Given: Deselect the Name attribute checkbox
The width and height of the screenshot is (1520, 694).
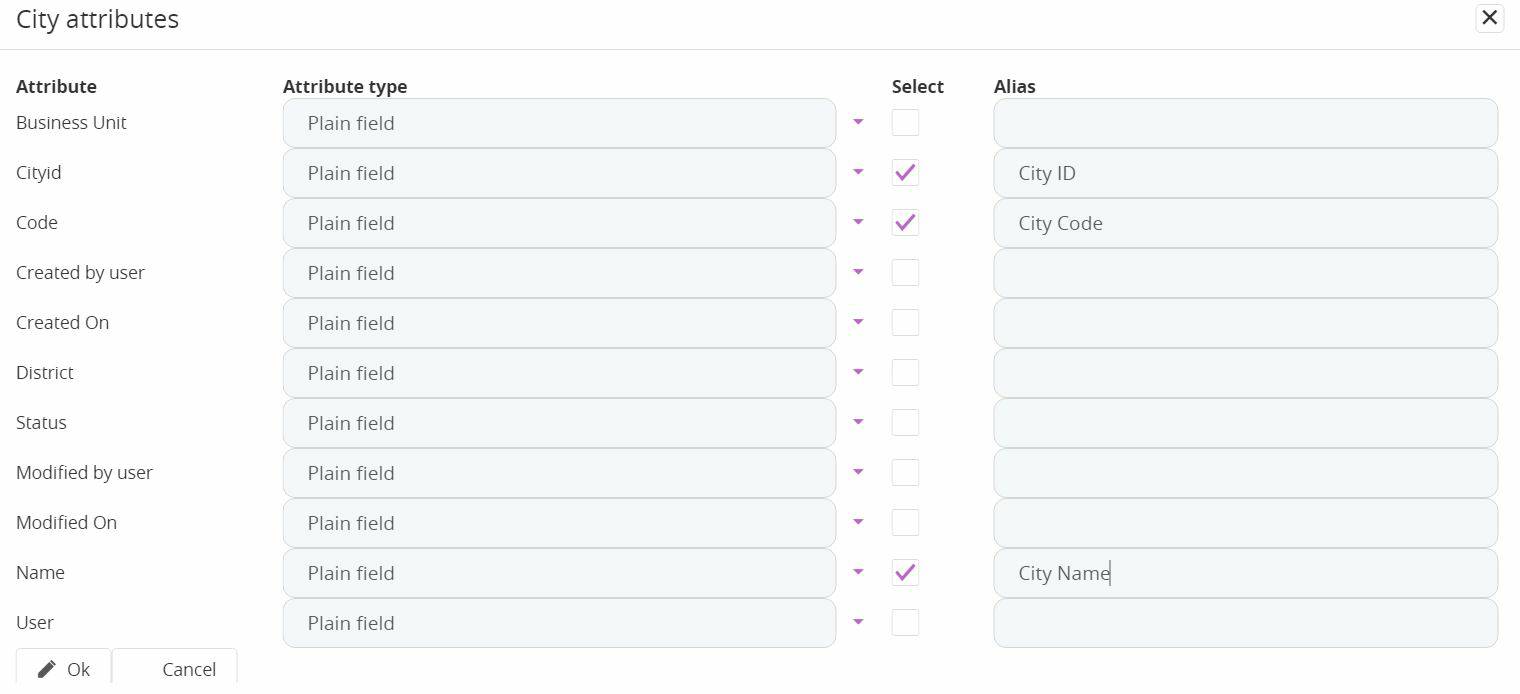Looking at the screenshot, I should pos(905,572).
